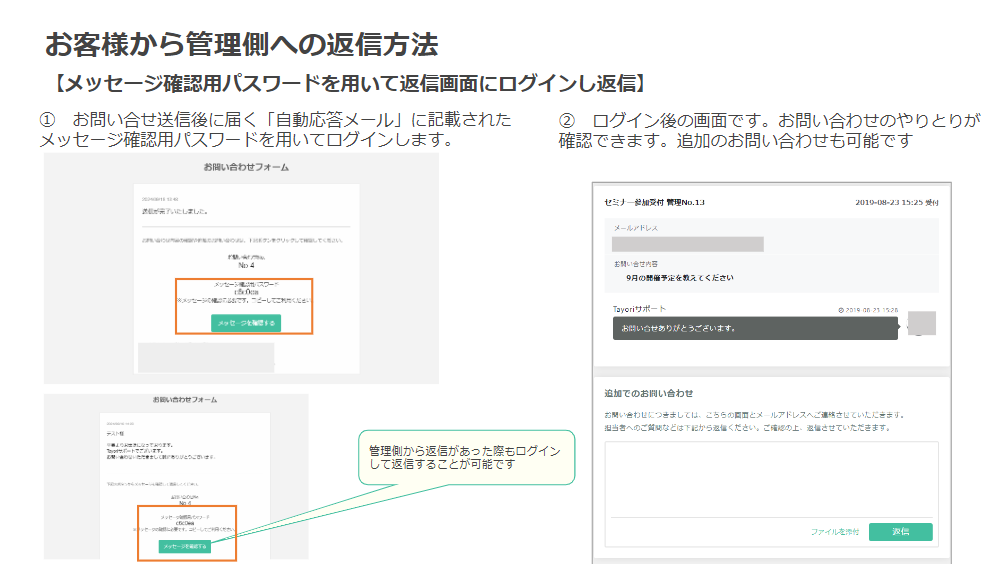The height and width of the screenshot is (564, 1000).
Task: Click the ファイルを添付 link
Action: pyautogui.click(x=835, y=532)
